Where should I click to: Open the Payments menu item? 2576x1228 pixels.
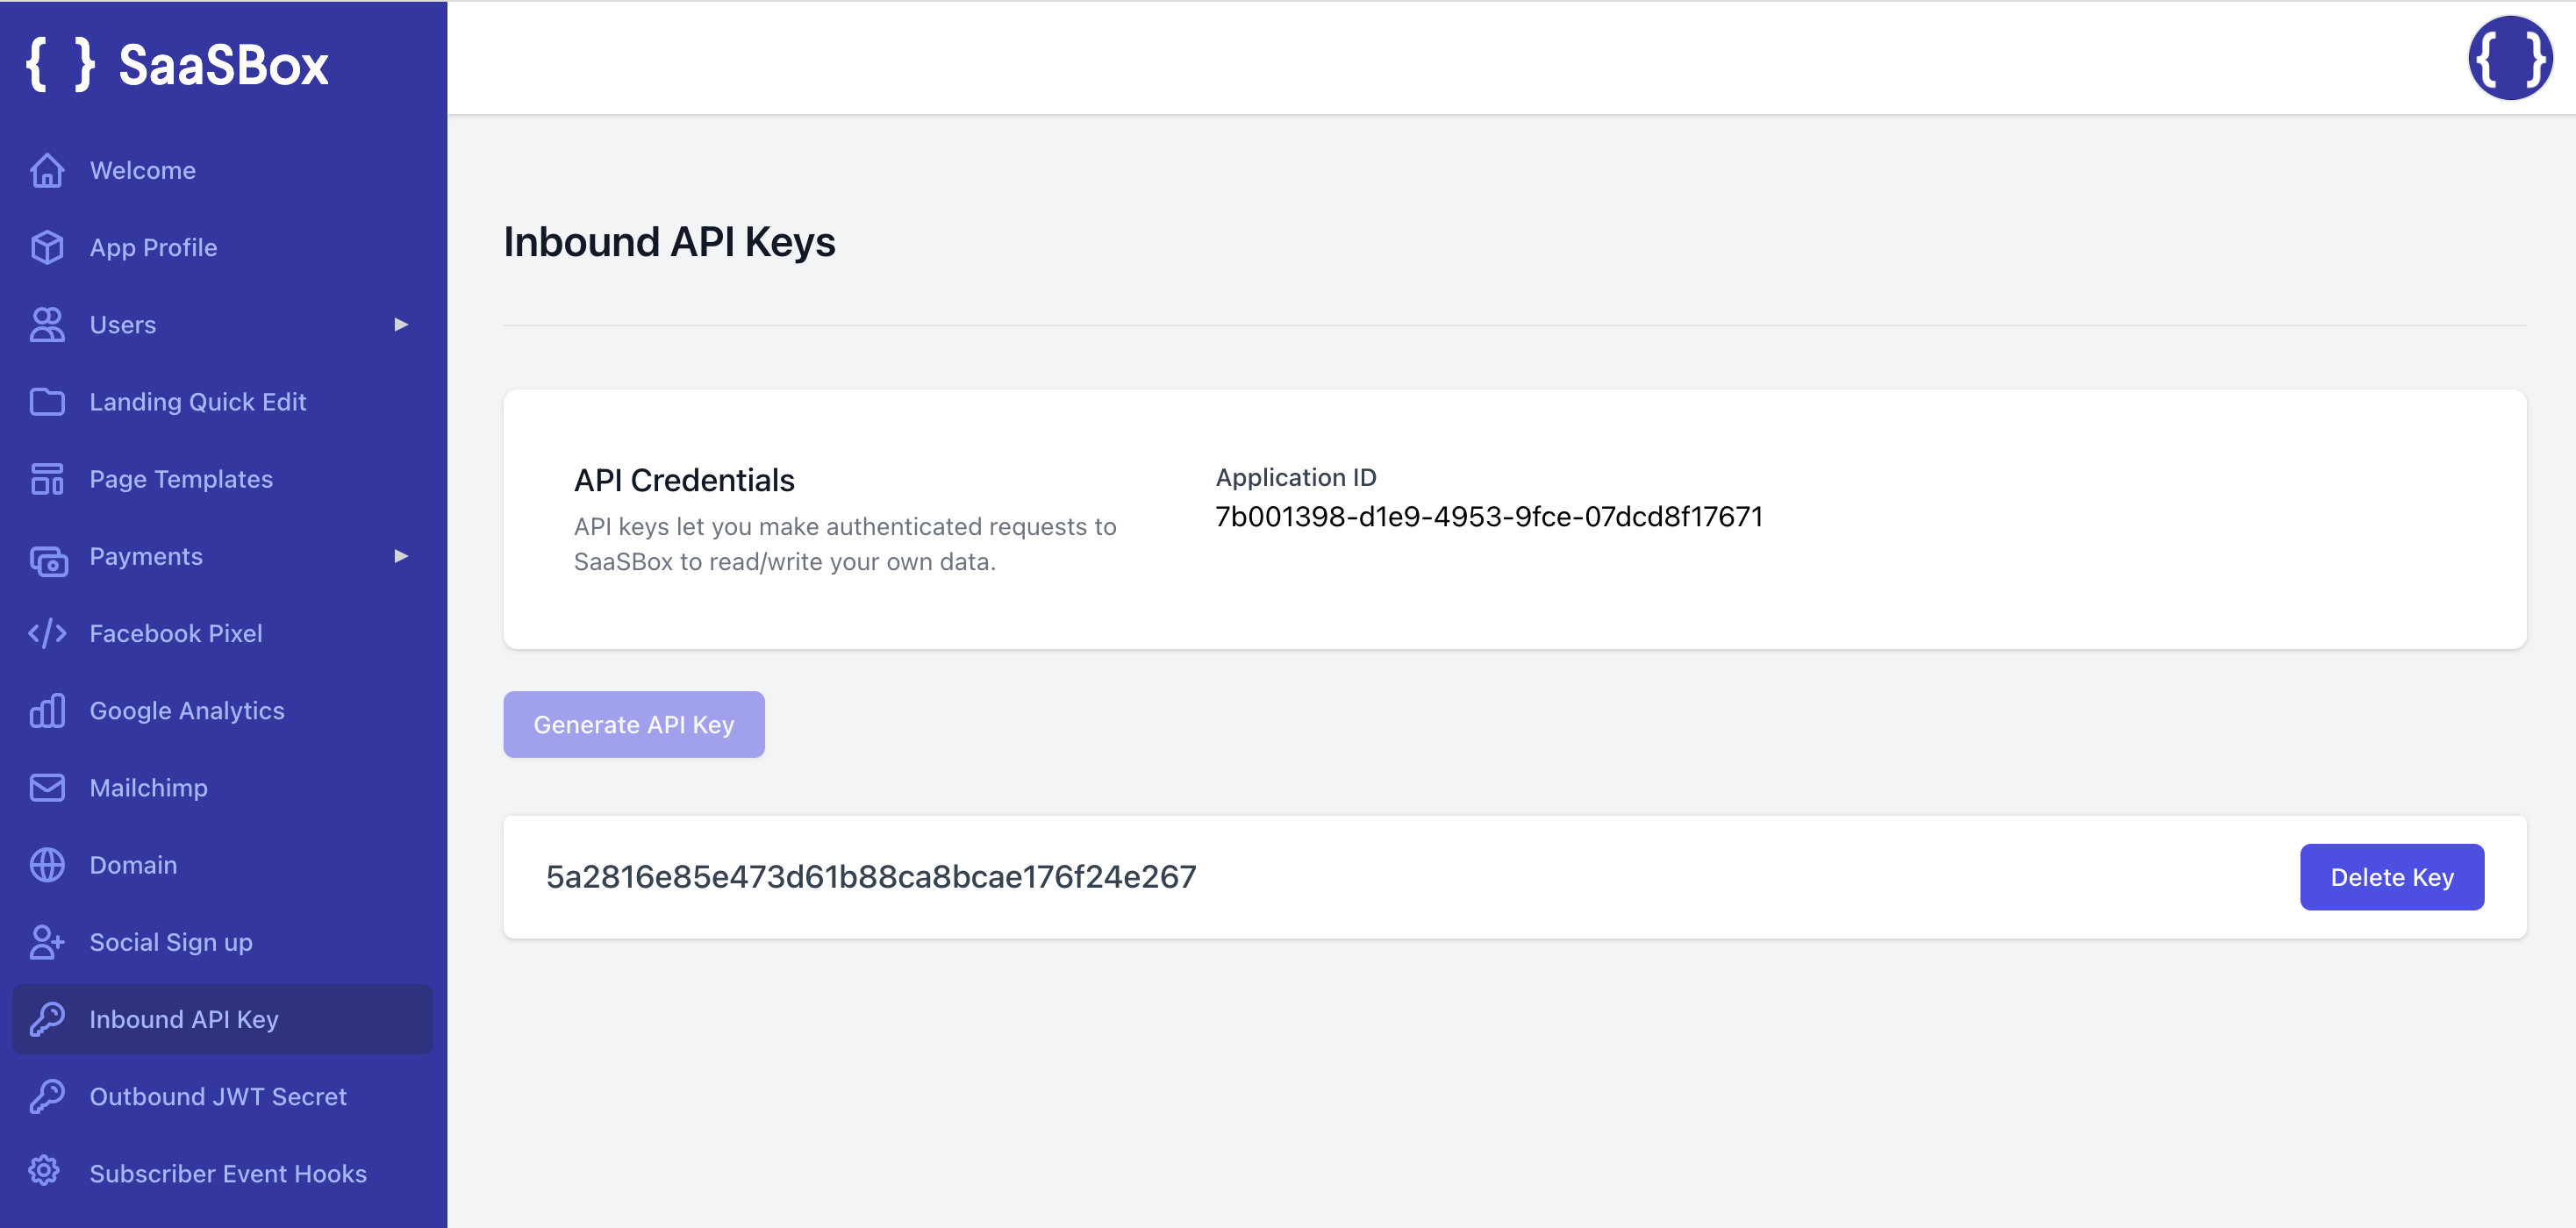[x=222, y=555]
